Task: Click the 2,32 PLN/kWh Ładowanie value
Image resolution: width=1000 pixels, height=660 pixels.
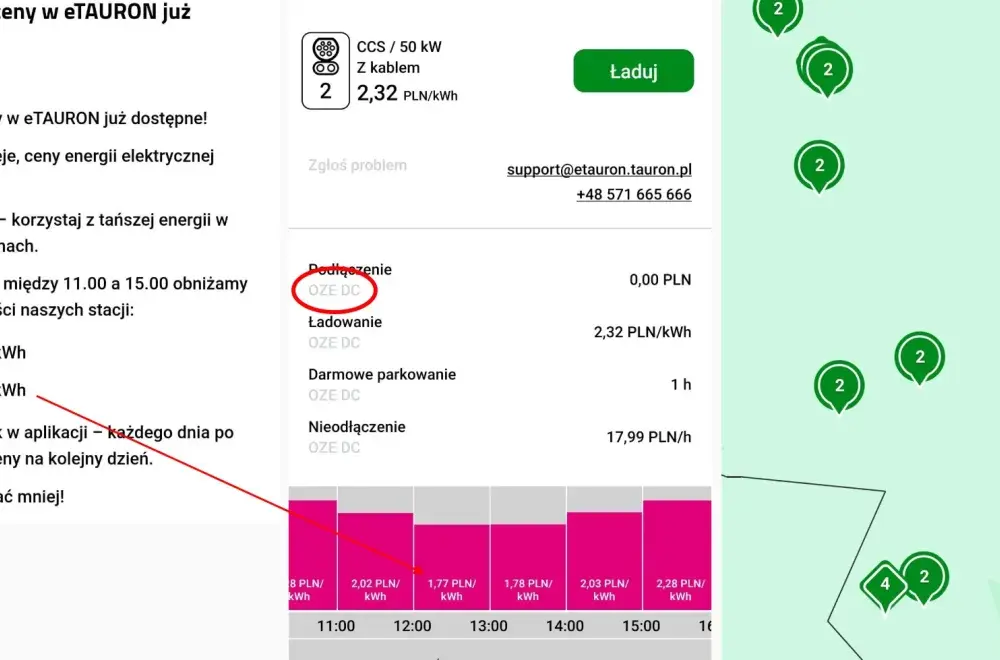Action: coord(642,332)
